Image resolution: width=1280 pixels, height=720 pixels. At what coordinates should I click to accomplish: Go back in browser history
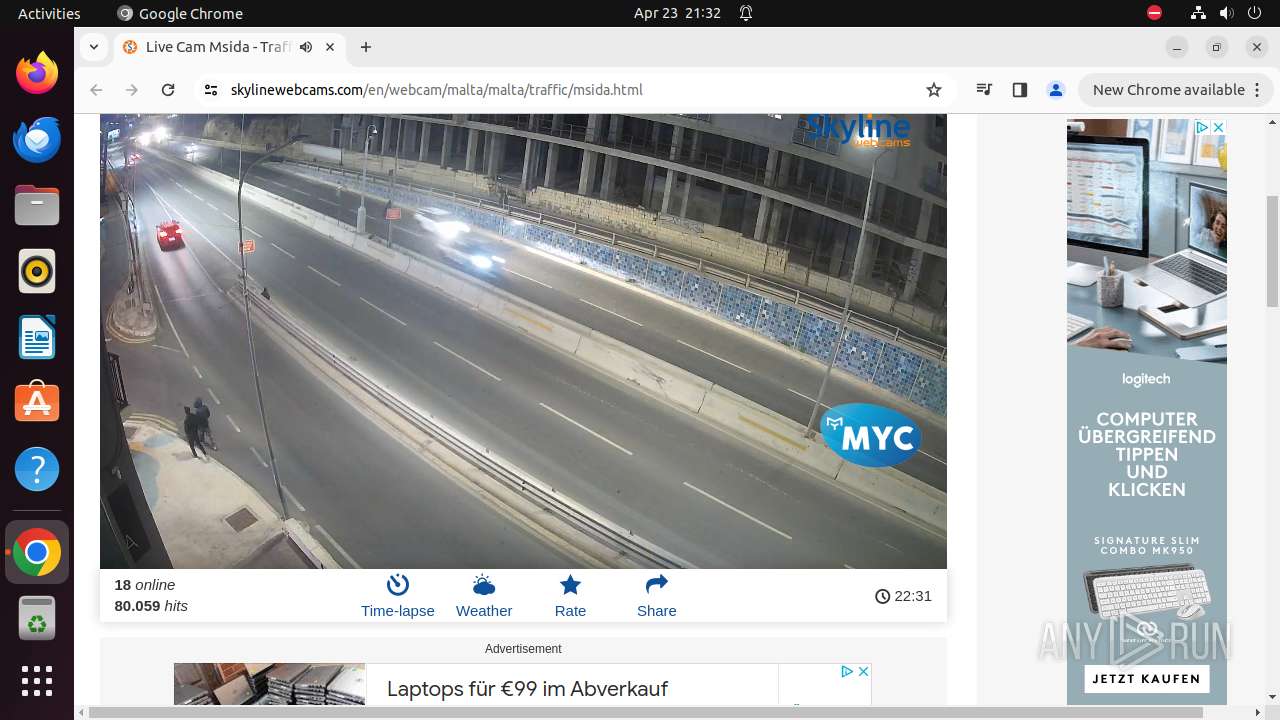click(96, 90)
